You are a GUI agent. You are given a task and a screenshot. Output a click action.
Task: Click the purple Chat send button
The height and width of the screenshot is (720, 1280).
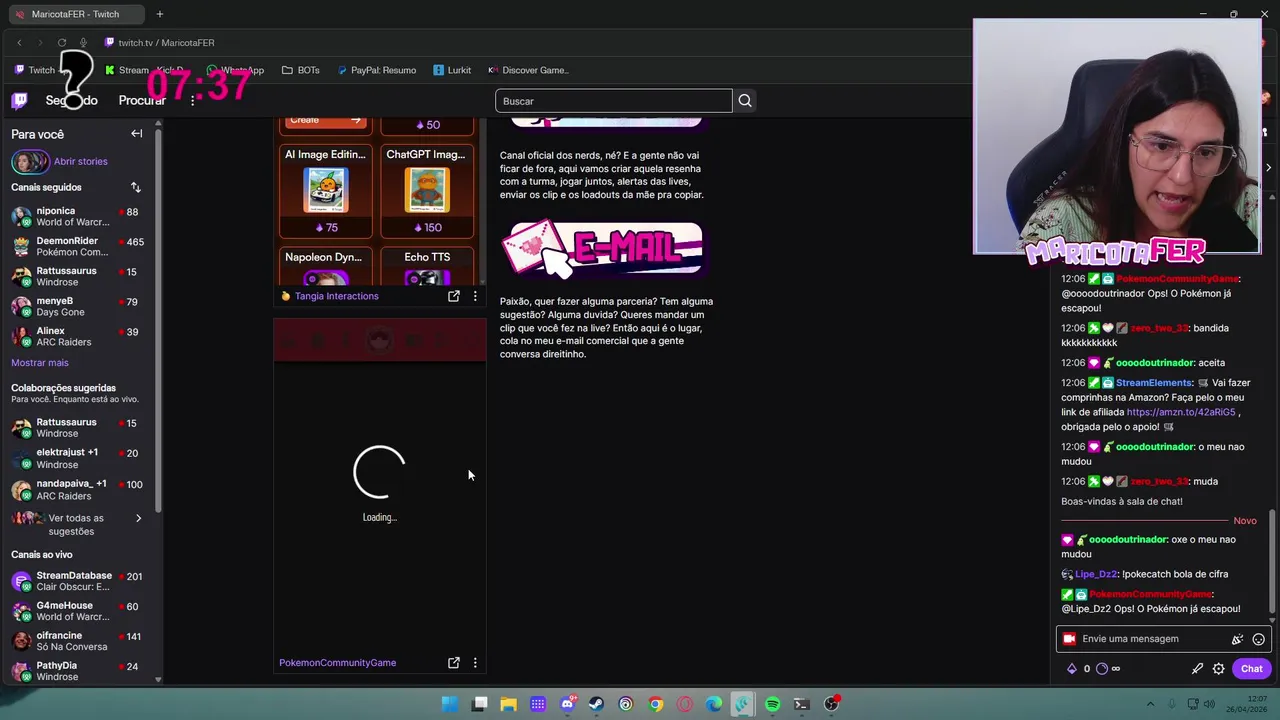1251,669
